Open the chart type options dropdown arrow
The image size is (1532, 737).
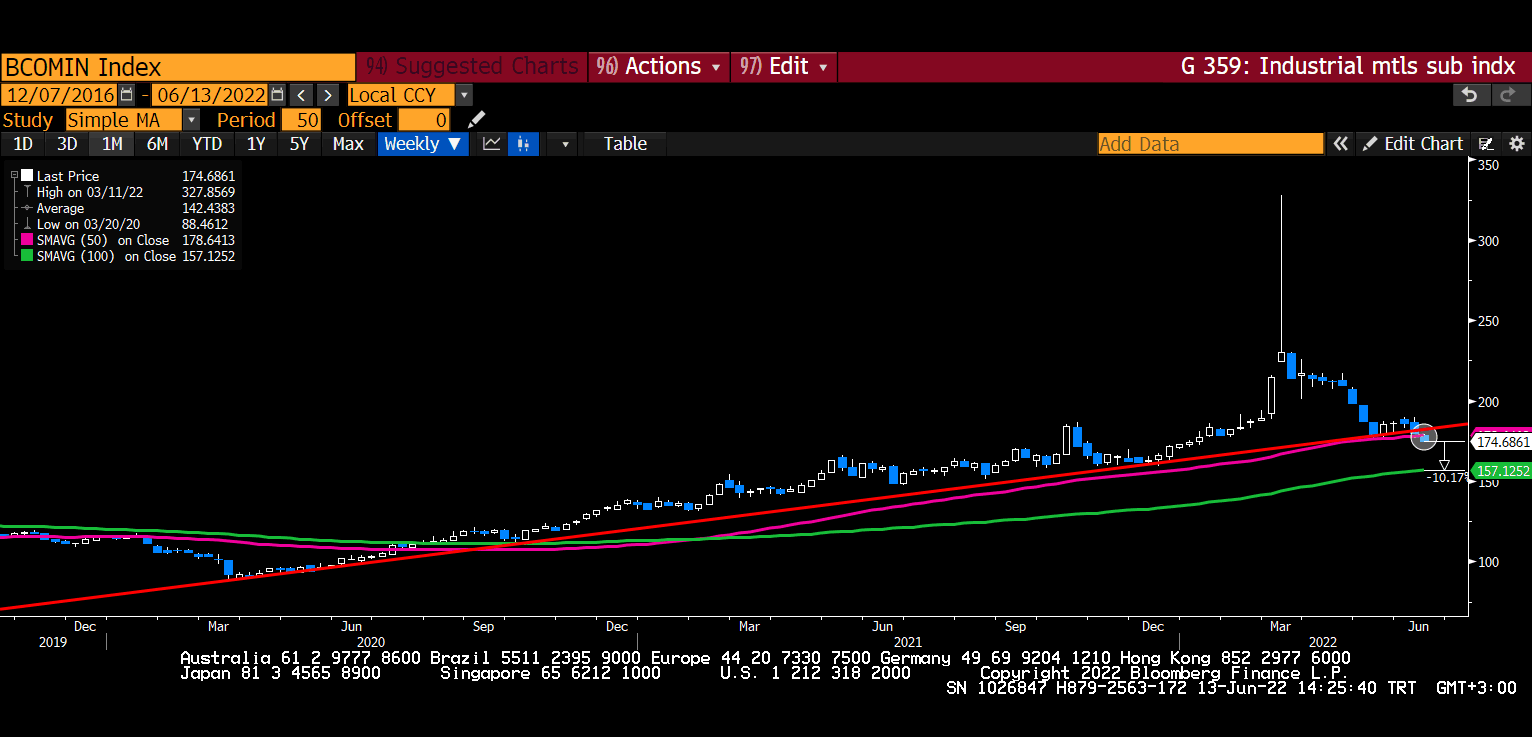(565, 144)
